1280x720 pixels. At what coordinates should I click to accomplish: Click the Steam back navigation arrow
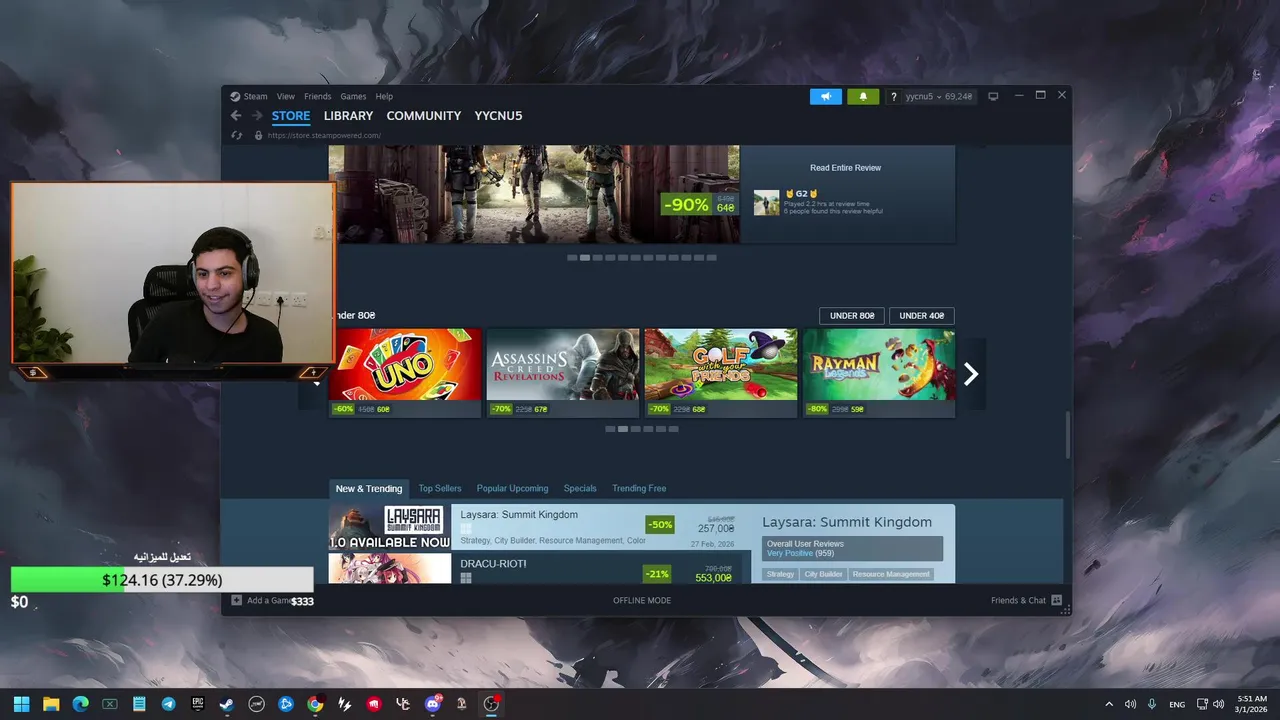(236, 116)
